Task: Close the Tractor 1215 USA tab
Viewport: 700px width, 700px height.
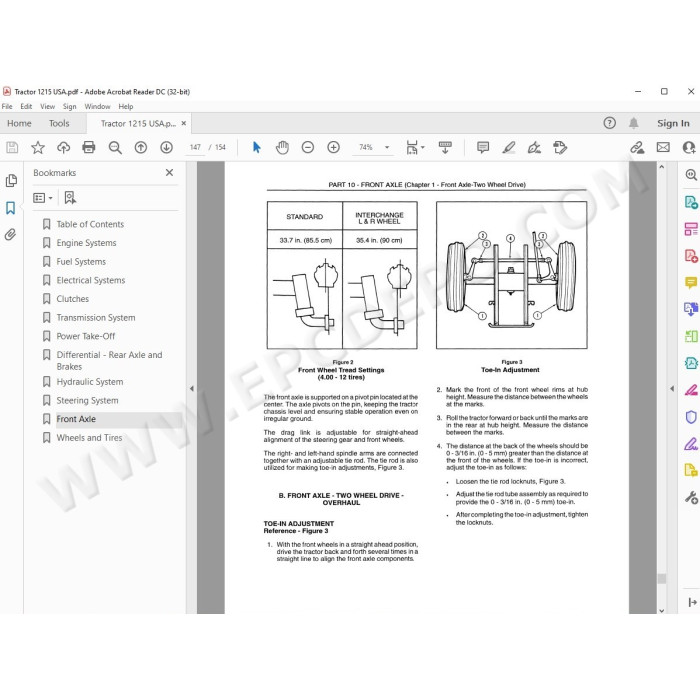Action: (183, 123)
